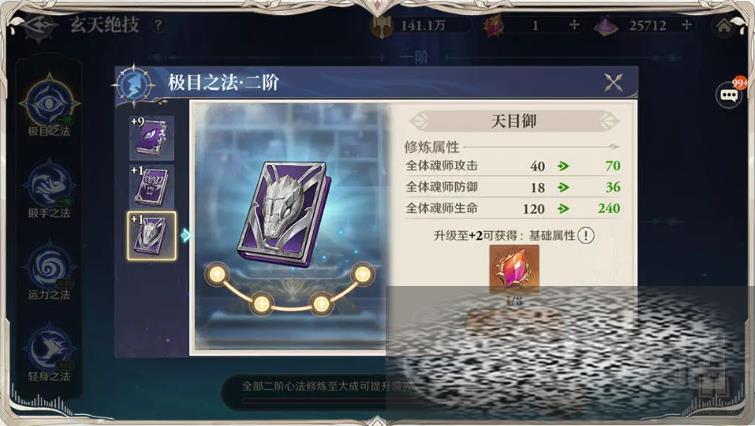755x426 pixels.
Task: Close the 极目之法·二阶 dialog
Action: (x=613, y=83)
